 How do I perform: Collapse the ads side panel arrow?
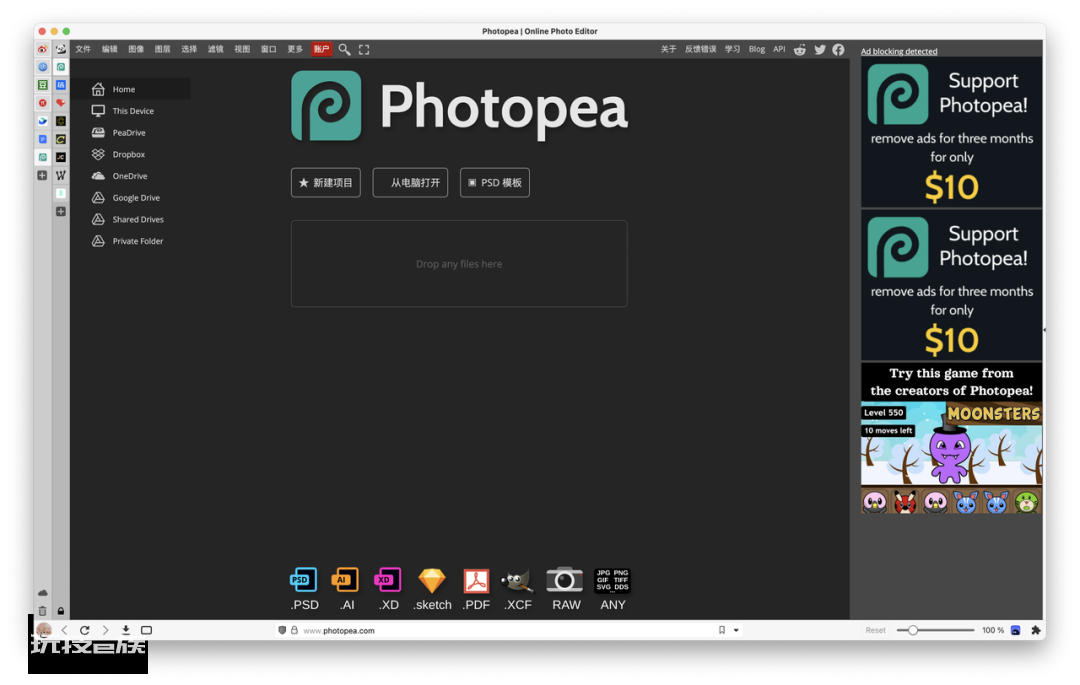(x=1044, y=330)
